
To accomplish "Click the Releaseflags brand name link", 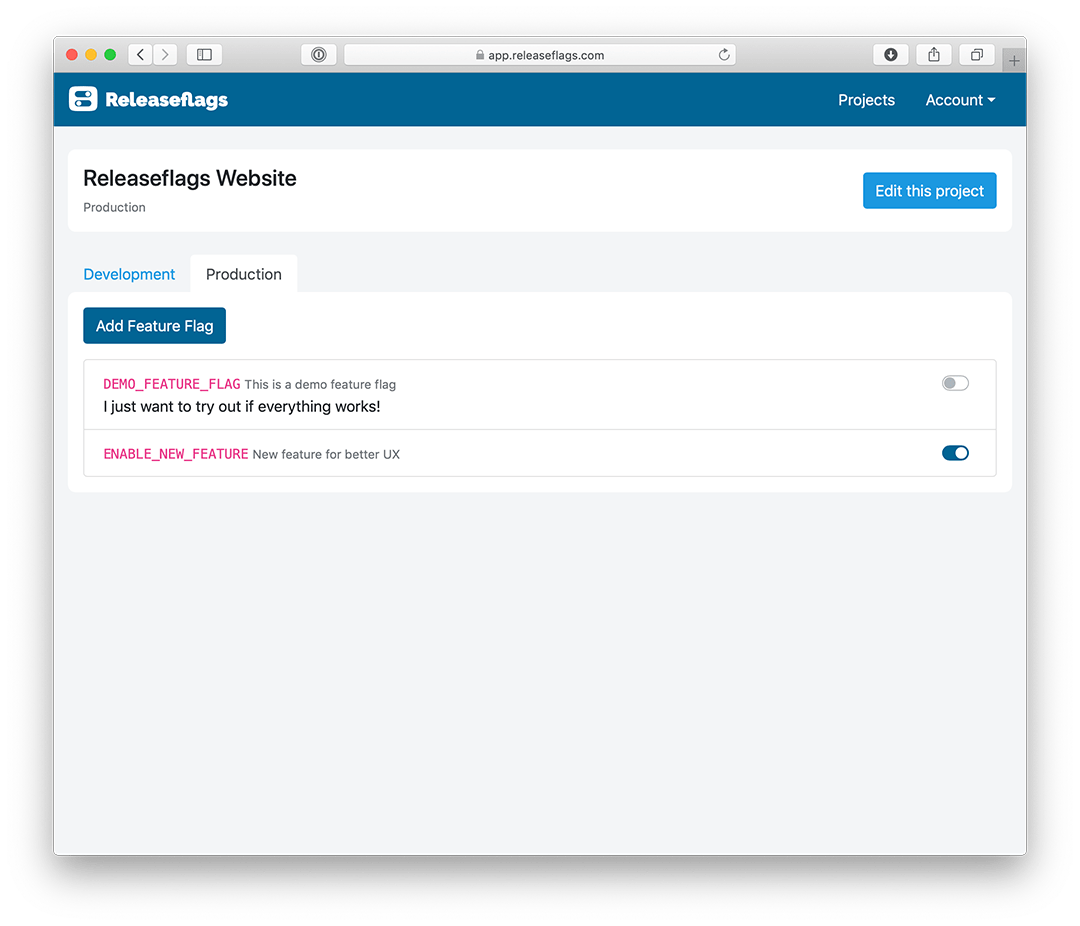I will 167,100.
